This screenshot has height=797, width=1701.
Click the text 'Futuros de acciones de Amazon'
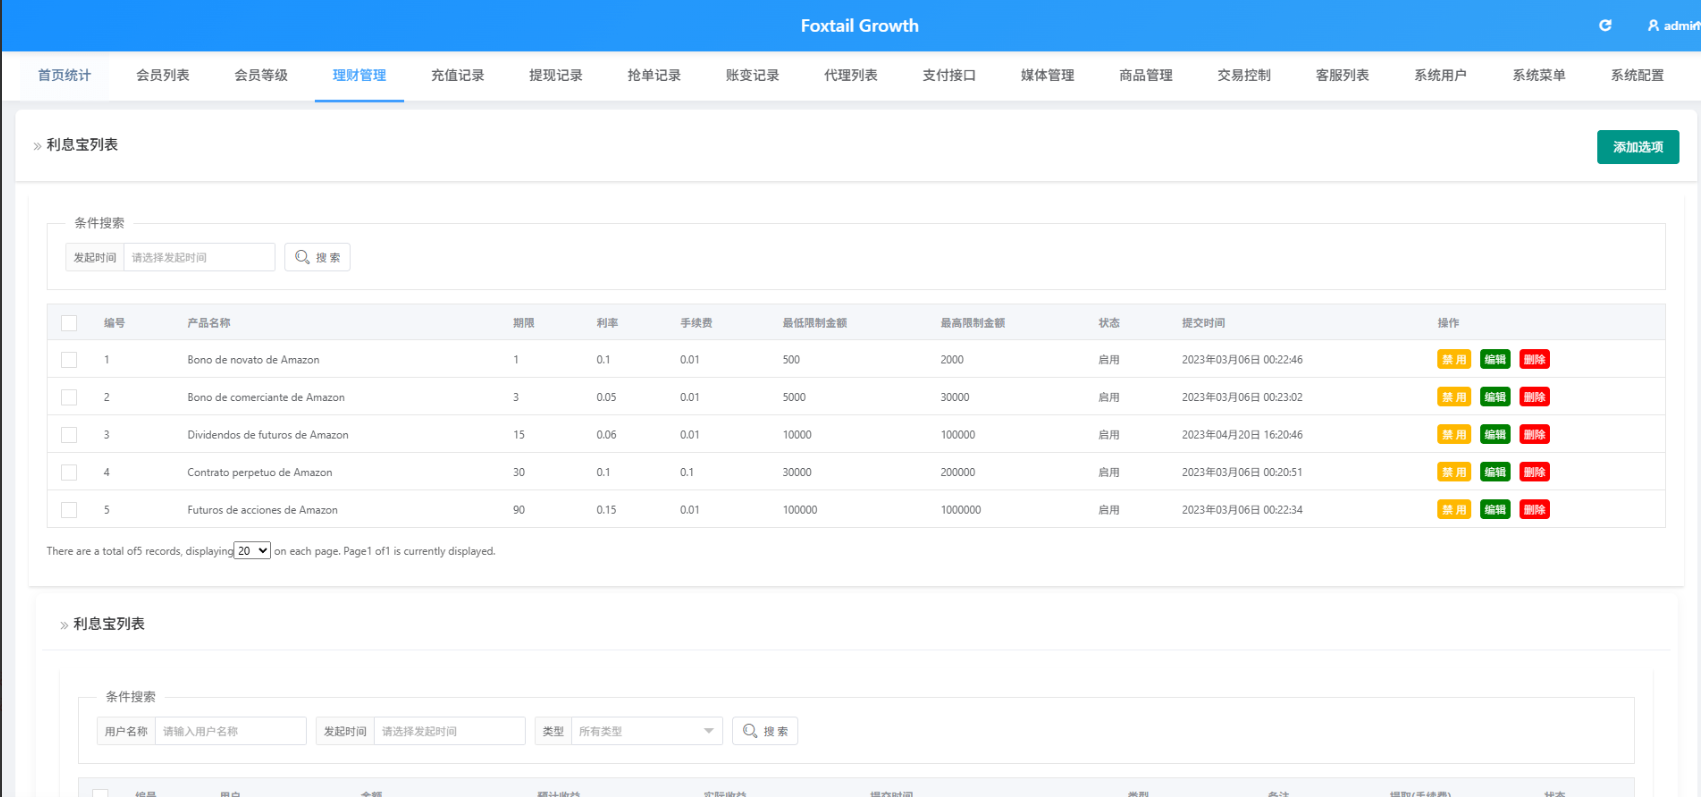click(262, 510)
